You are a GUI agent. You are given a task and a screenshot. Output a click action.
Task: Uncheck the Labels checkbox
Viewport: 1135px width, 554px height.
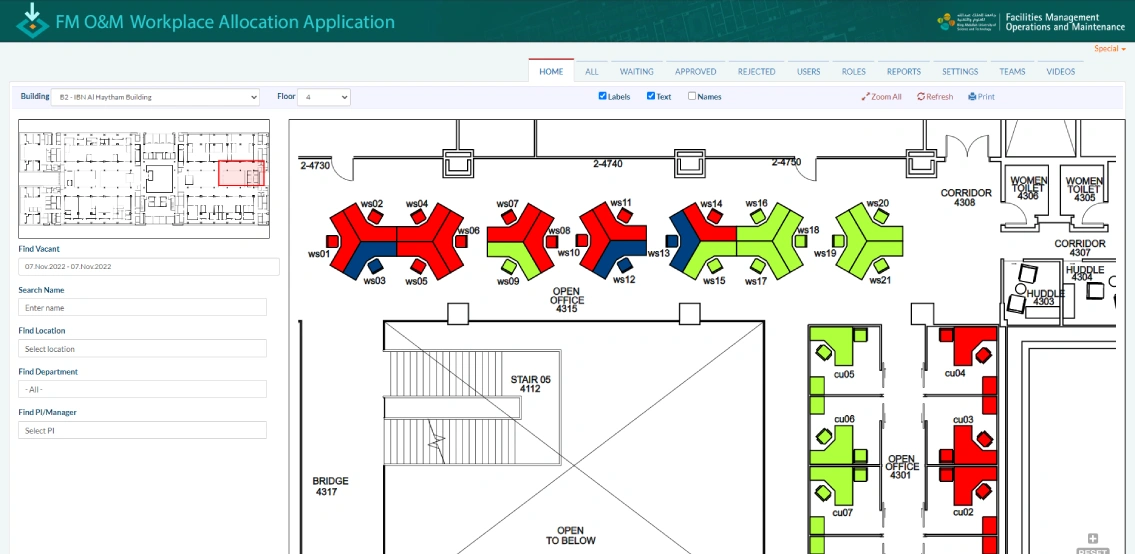pyautogui.click(x=602, y=97)
